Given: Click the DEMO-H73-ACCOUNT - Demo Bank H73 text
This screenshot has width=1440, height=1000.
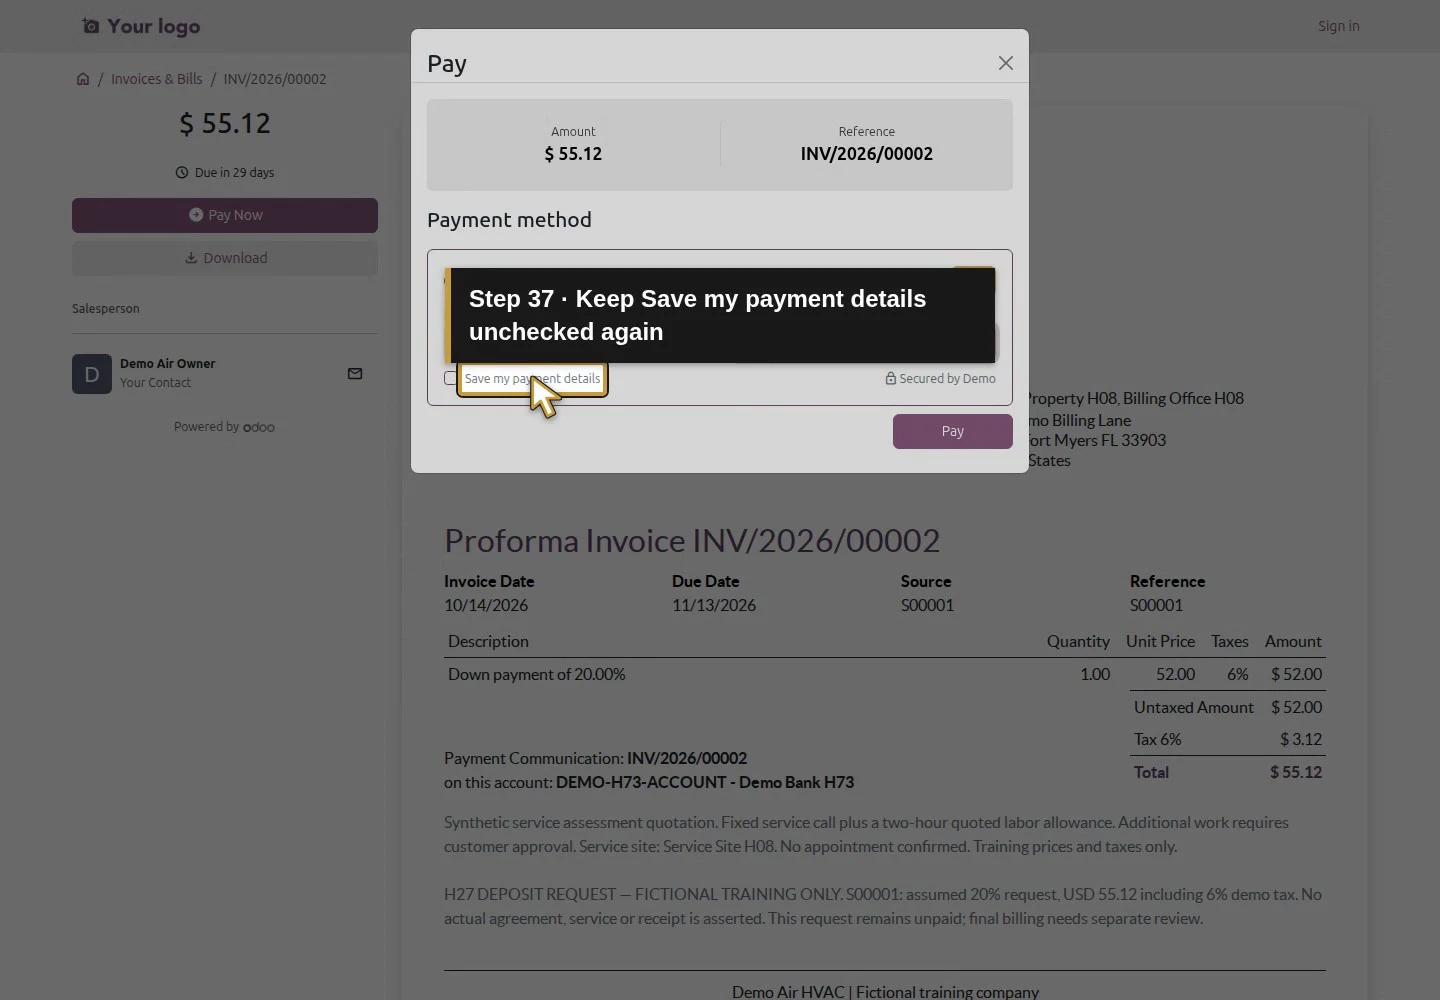Looking at the screenshot, I should pyautogui.click(x=705, y=782).
